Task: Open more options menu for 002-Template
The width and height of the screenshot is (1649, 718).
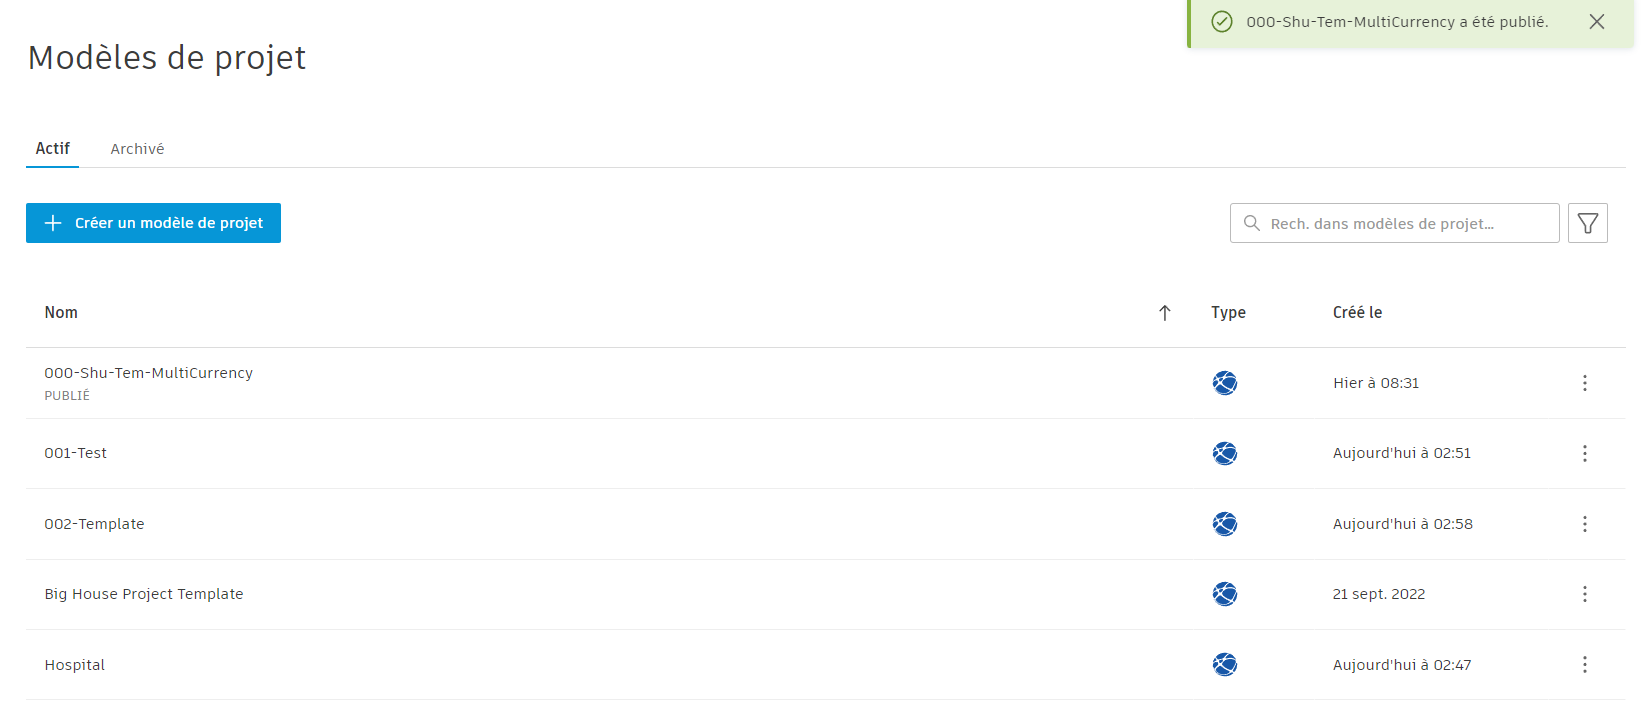Action: [1585, 524]
